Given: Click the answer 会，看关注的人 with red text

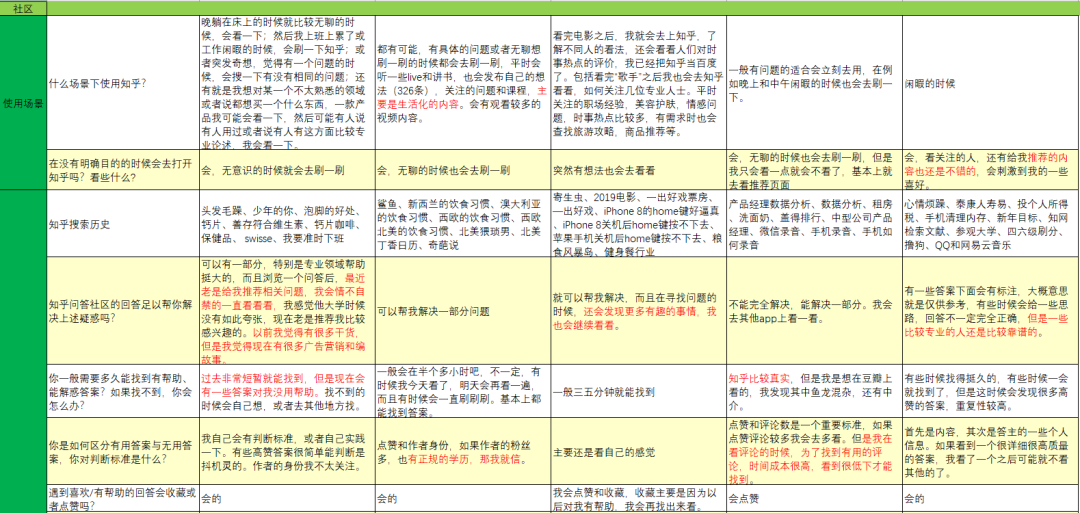Looking at the screenshot, I should tap(991, 169).
